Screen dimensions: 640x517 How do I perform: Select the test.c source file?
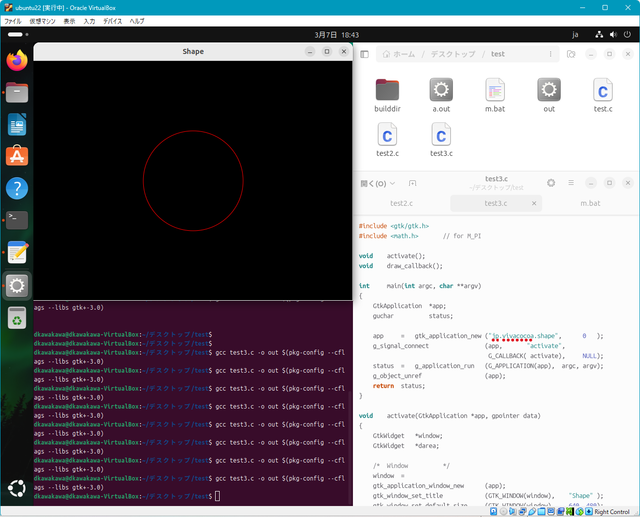coord(602,91)
